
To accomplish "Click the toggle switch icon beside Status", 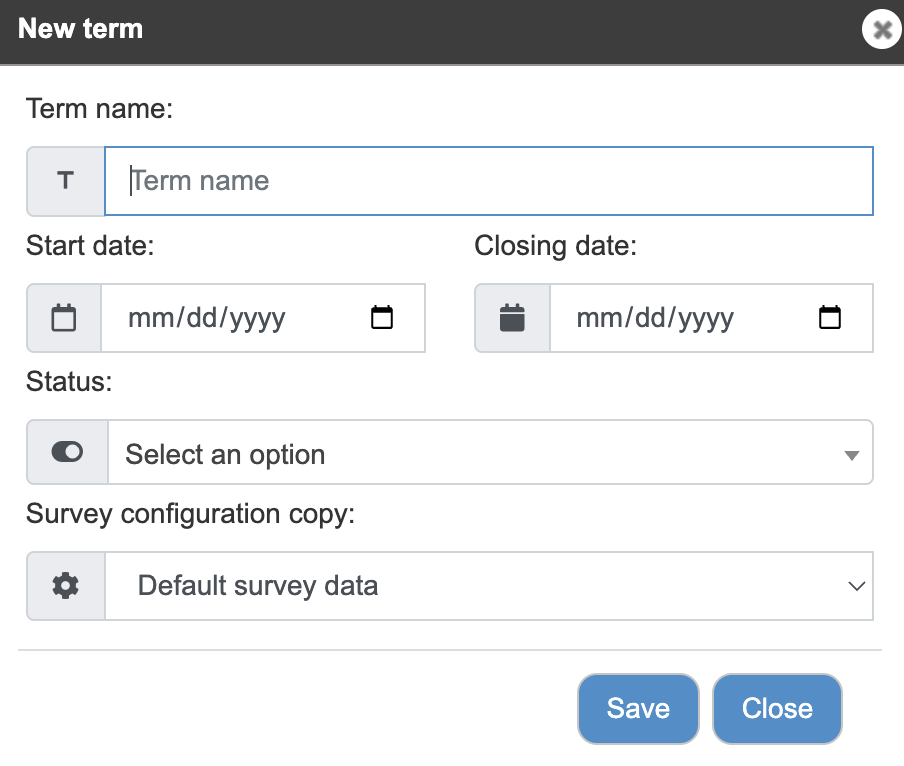I will click(67, 452).
